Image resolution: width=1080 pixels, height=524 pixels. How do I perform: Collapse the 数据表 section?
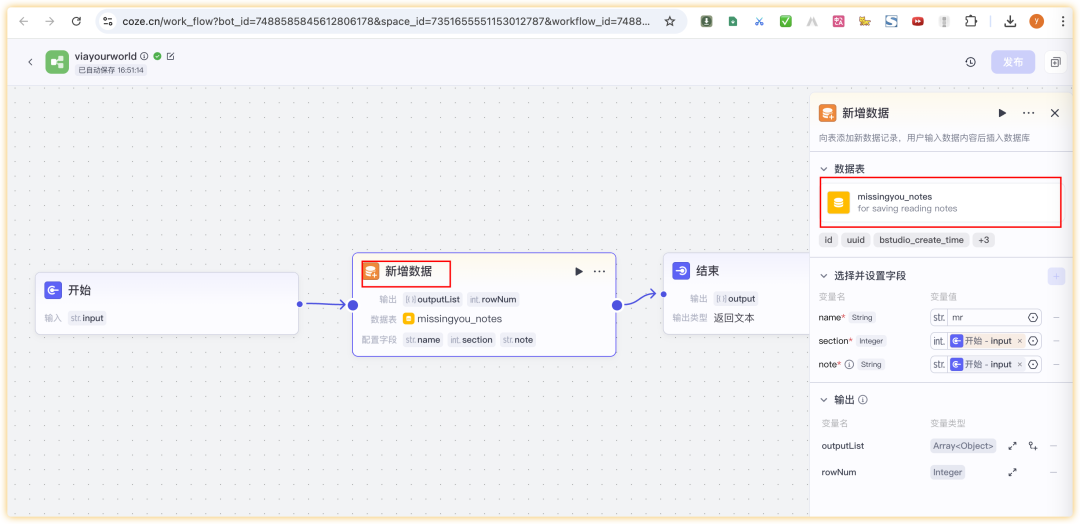(823, 169)
